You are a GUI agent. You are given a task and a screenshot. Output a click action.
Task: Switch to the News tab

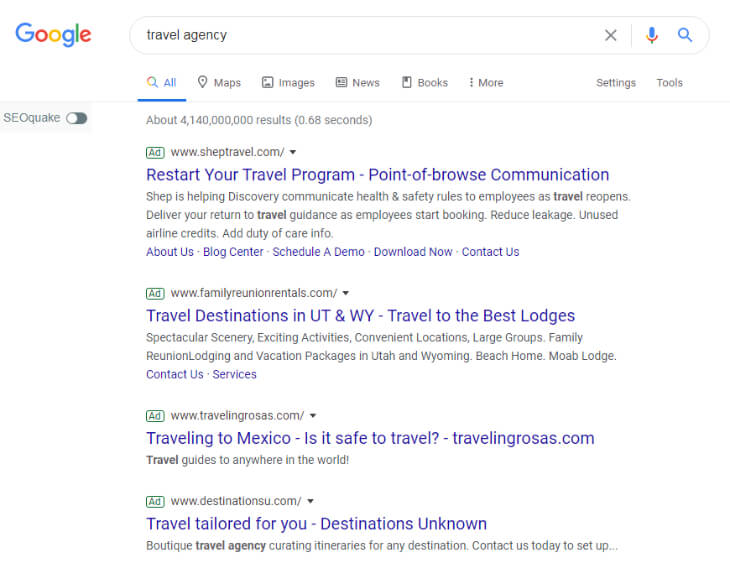point(358,83)
